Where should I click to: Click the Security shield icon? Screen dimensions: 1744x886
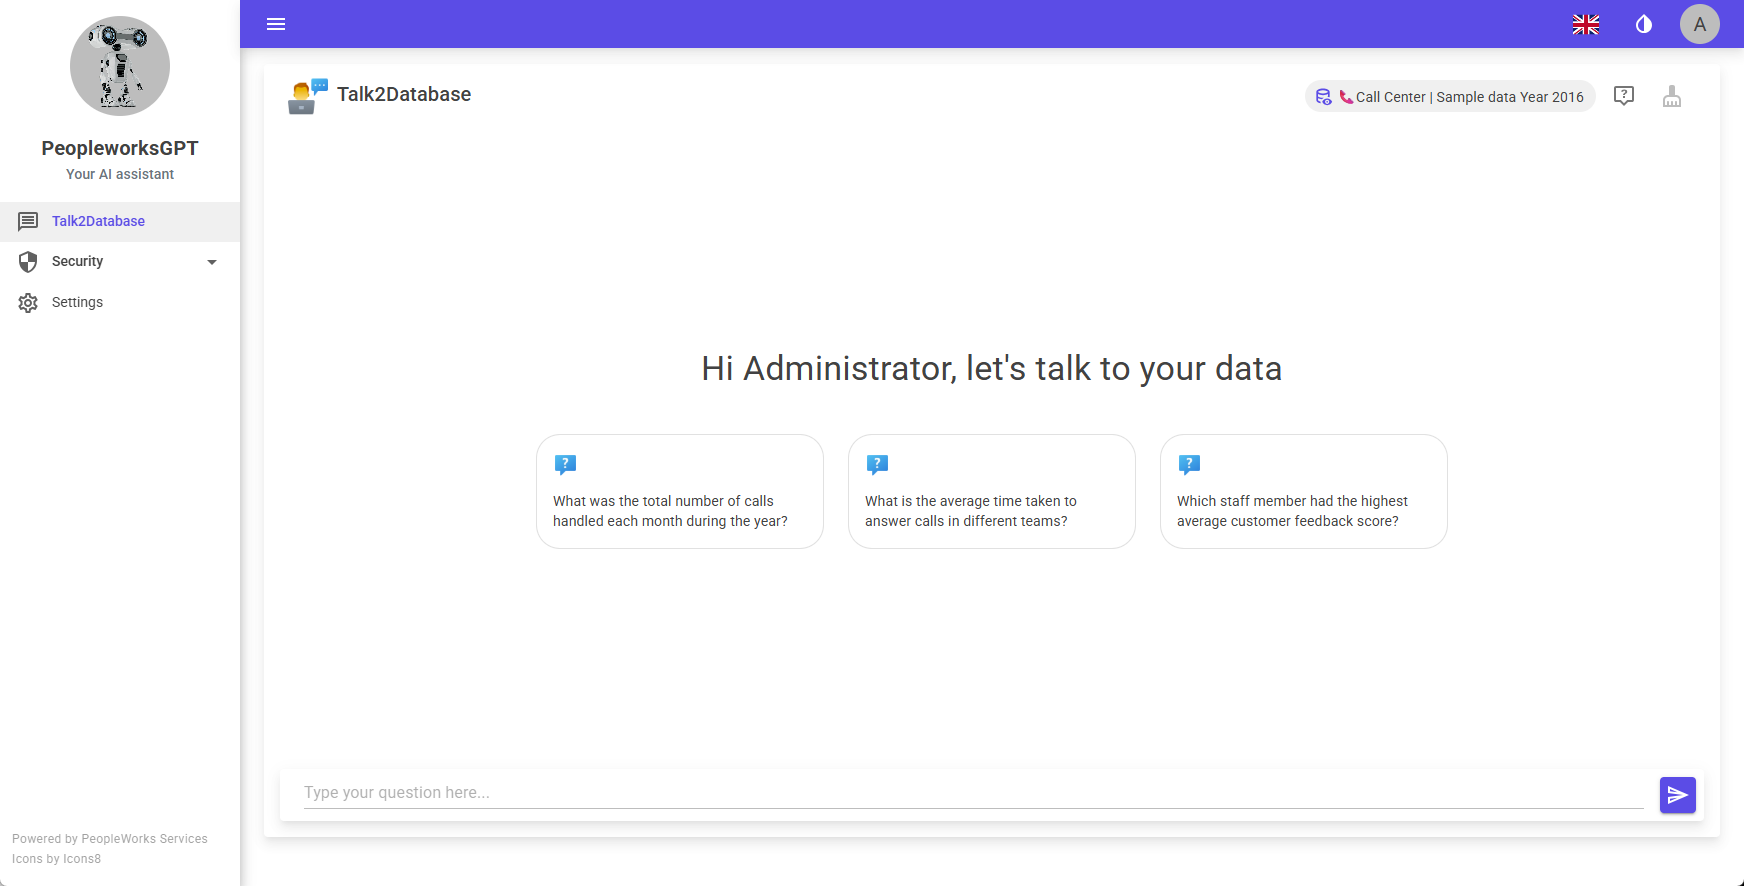tap(28, 262)
